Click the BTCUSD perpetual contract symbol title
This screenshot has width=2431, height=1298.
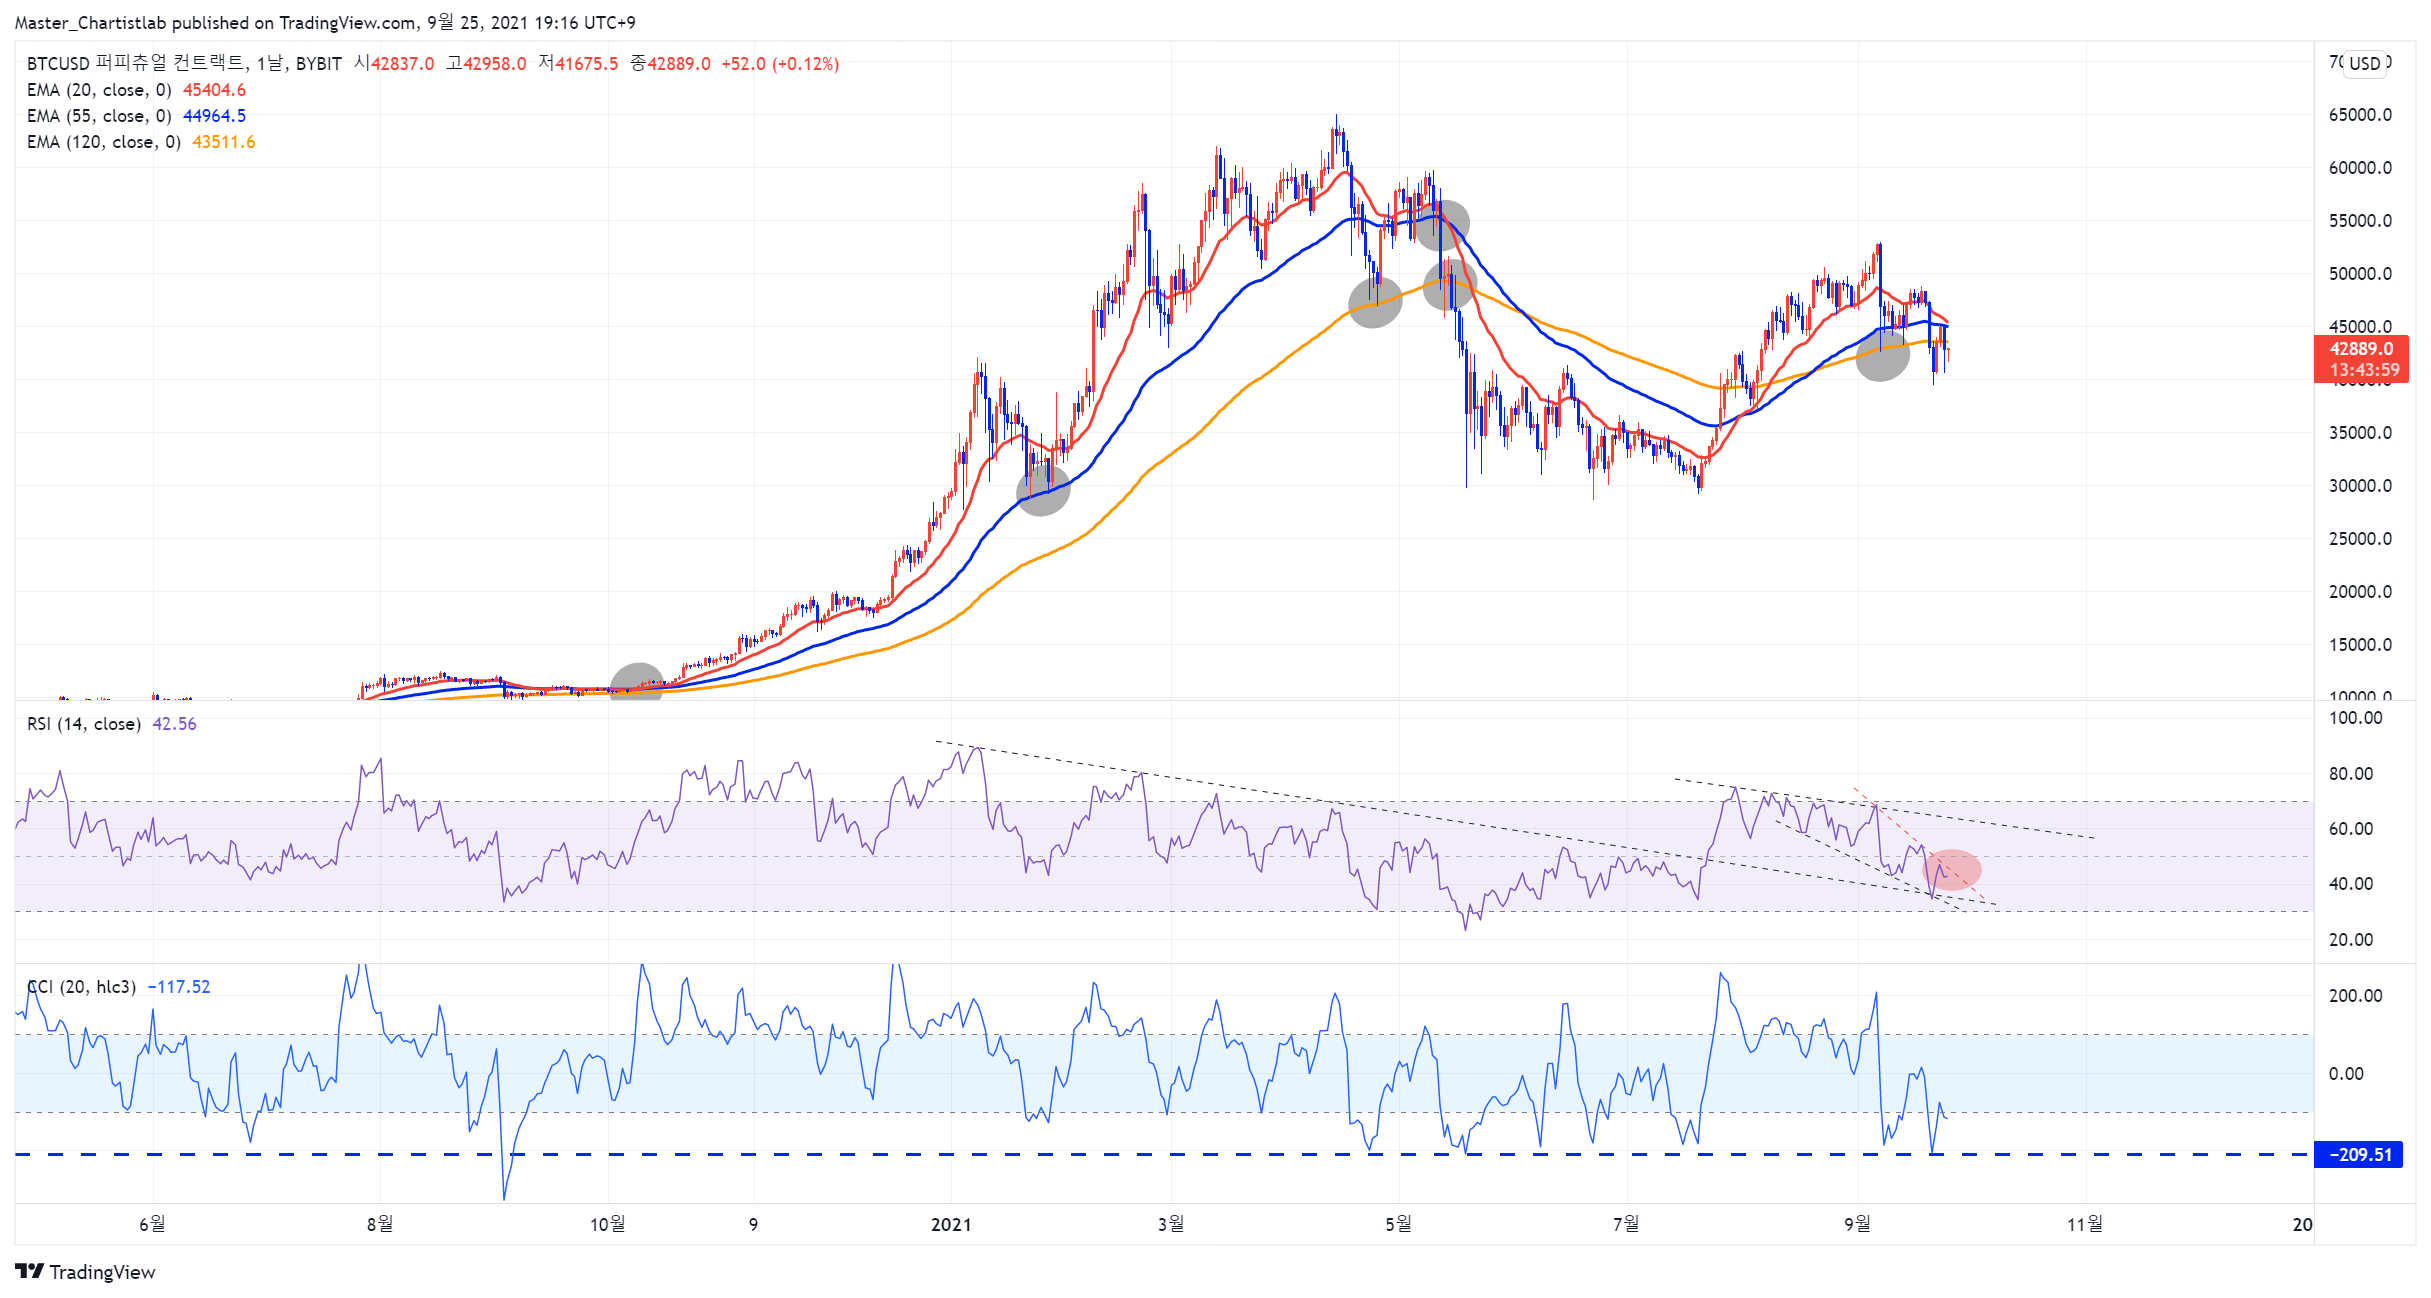click(x=184, y=64)
